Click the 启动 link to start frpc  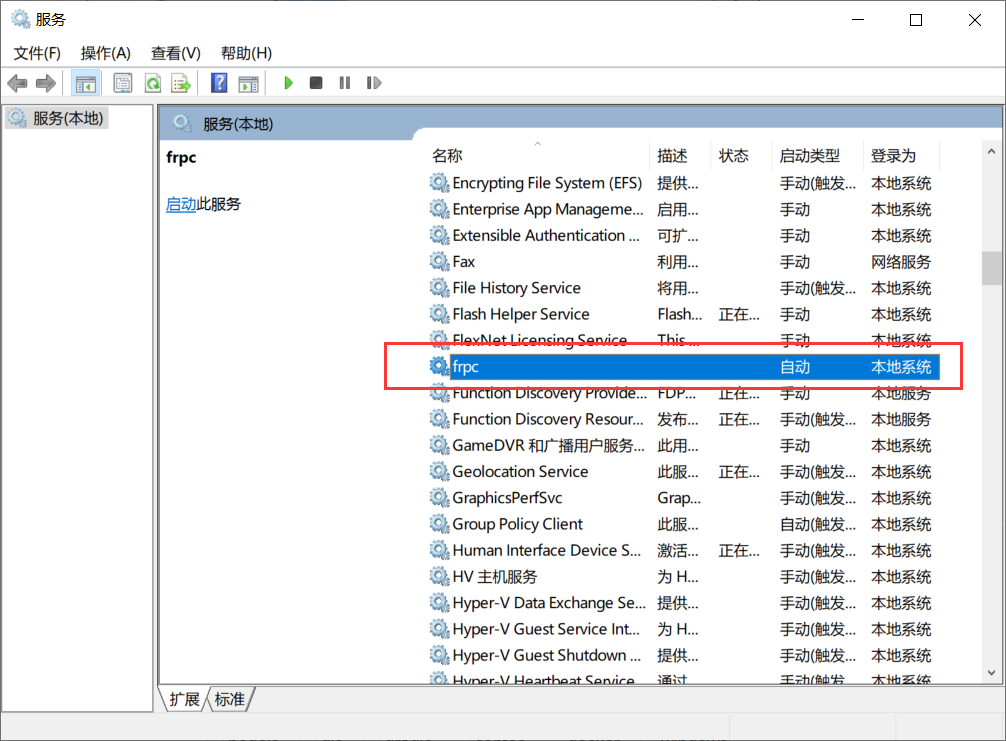point(181,204)
